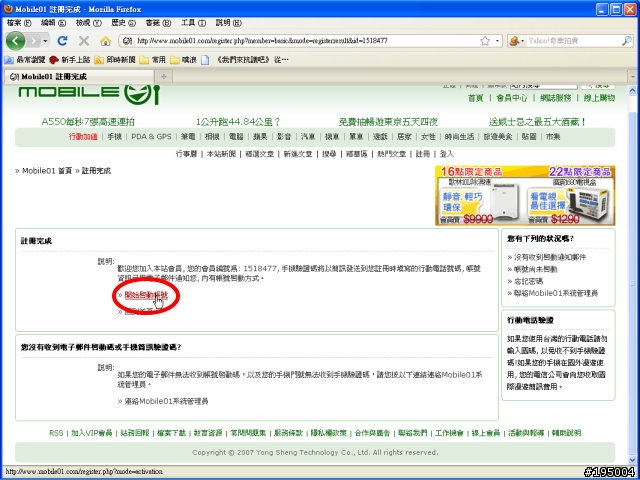Open the 歷史 (History) menu
Viewport: 640px width, 480px height.
pos(123,23)
